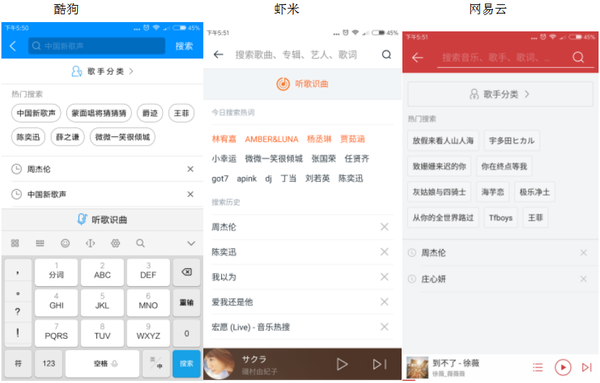This screenshot has height=383, width=600.
Task: Click the Kugou search input field
Action: coord(96,46)
